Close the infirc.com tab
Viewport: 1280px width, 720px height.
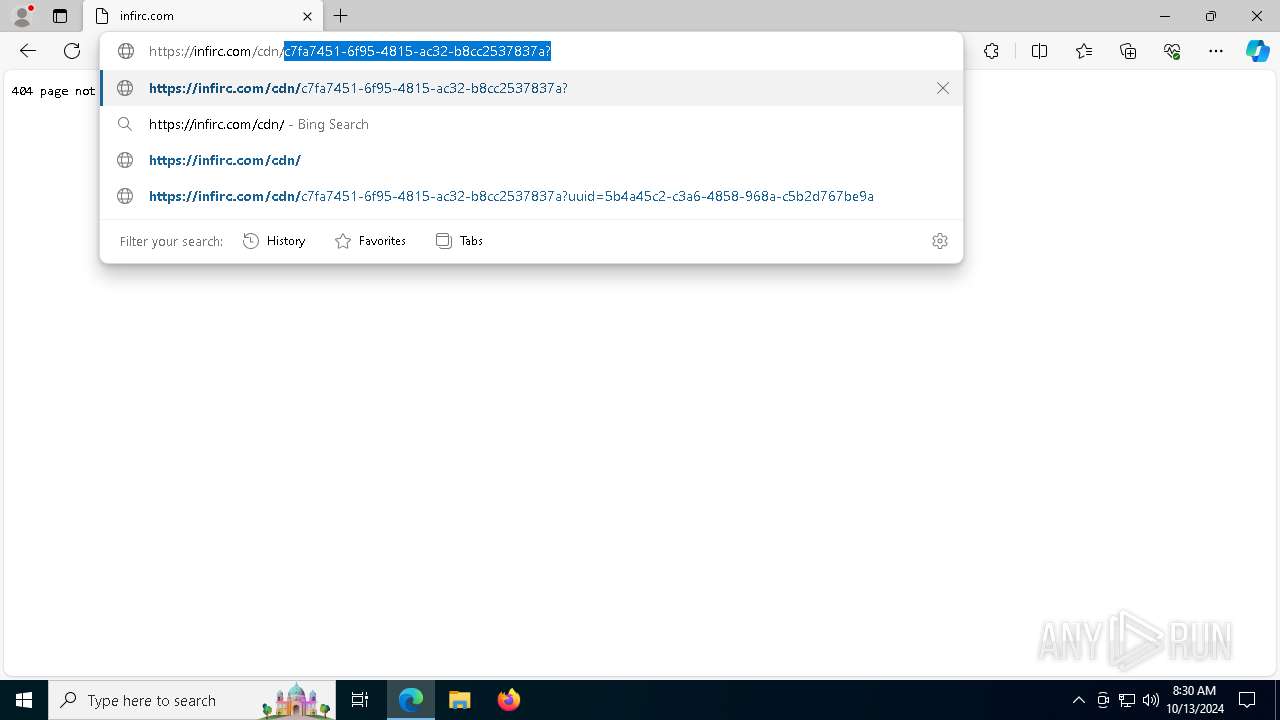click(x=307, y=16)
